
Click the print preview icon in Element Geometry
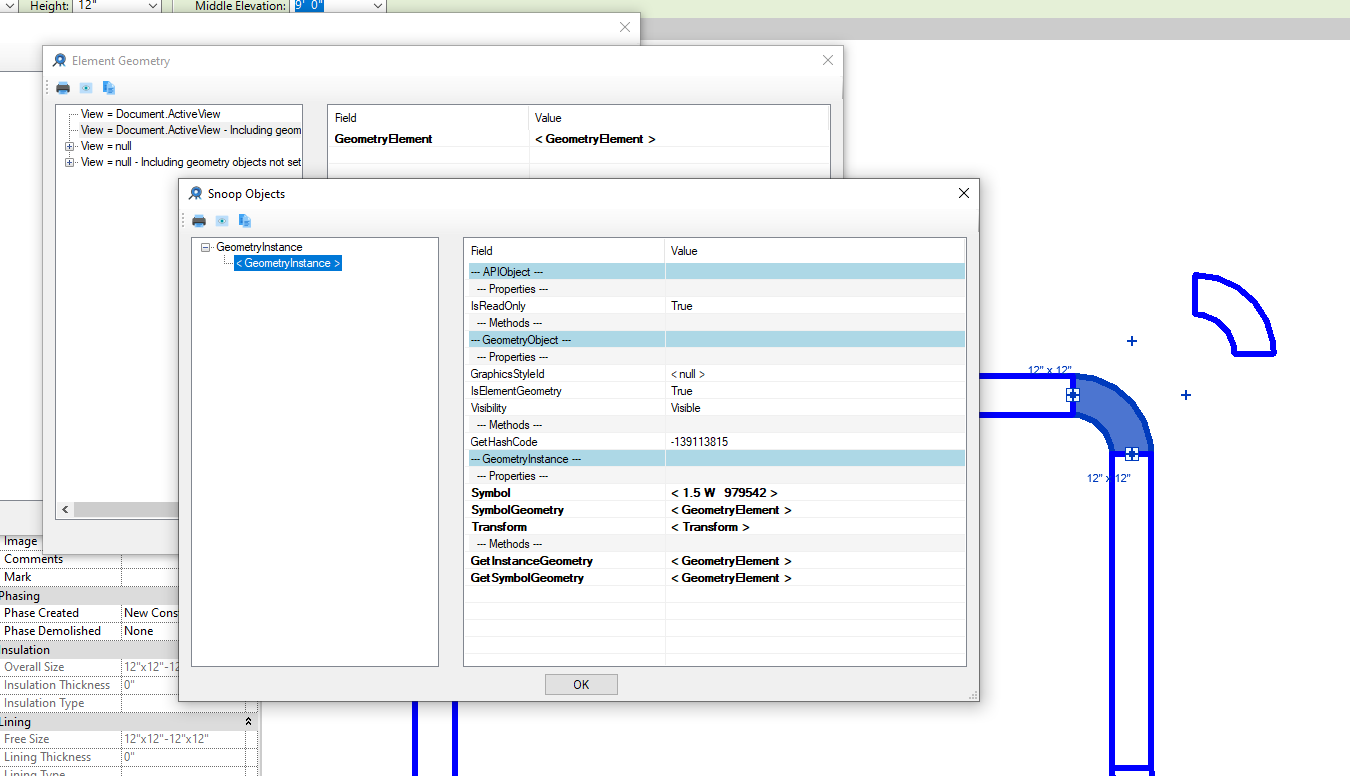pyautogui.click(x=86, y=88)
